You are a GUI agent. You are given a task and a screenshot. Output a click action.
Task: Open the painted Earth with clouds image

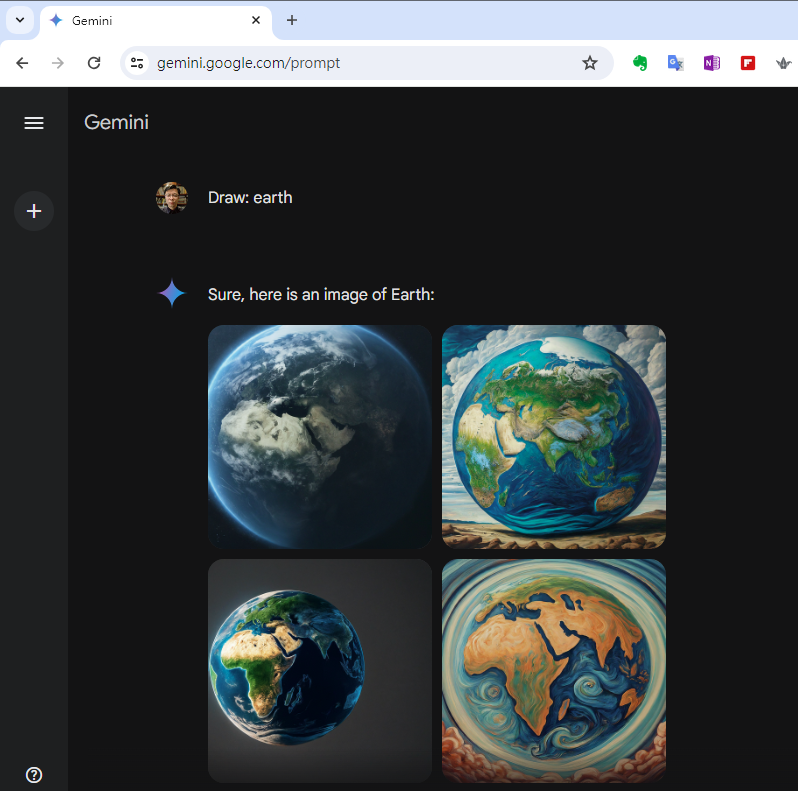click(x=554, y=437)
